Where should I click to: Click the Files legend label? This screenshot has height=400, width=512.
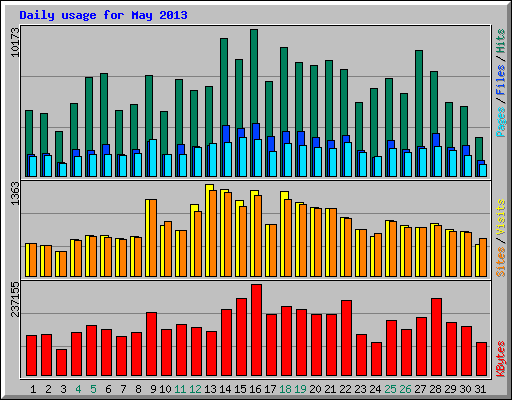pos(500,80)
